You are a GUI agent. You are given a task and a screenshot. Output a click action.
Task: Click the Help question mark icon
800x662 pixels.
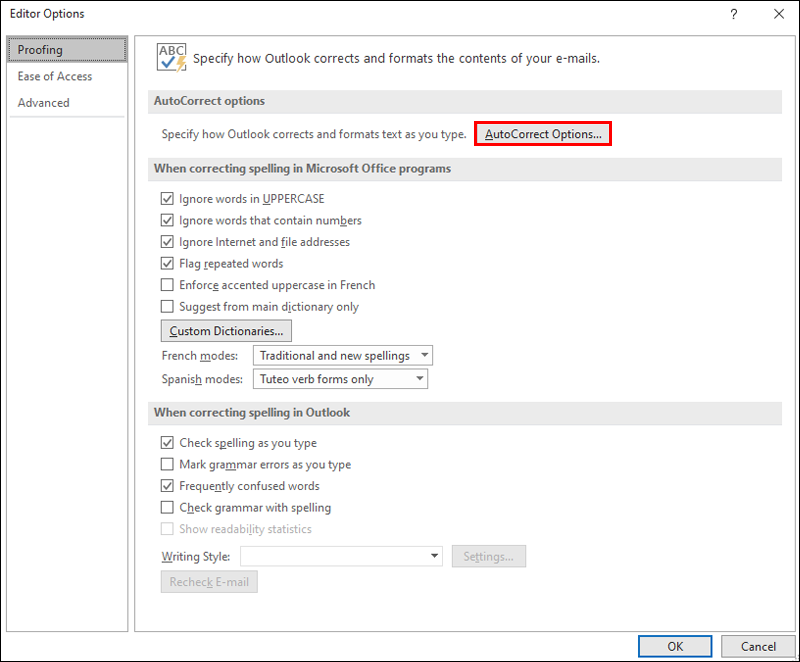click(734, 14)
